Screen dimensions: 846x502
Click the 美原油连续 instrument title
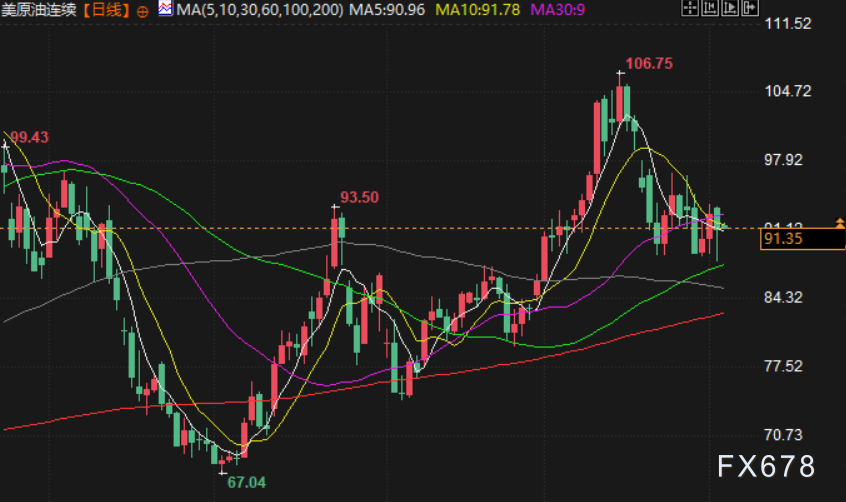tap(39, 10)
